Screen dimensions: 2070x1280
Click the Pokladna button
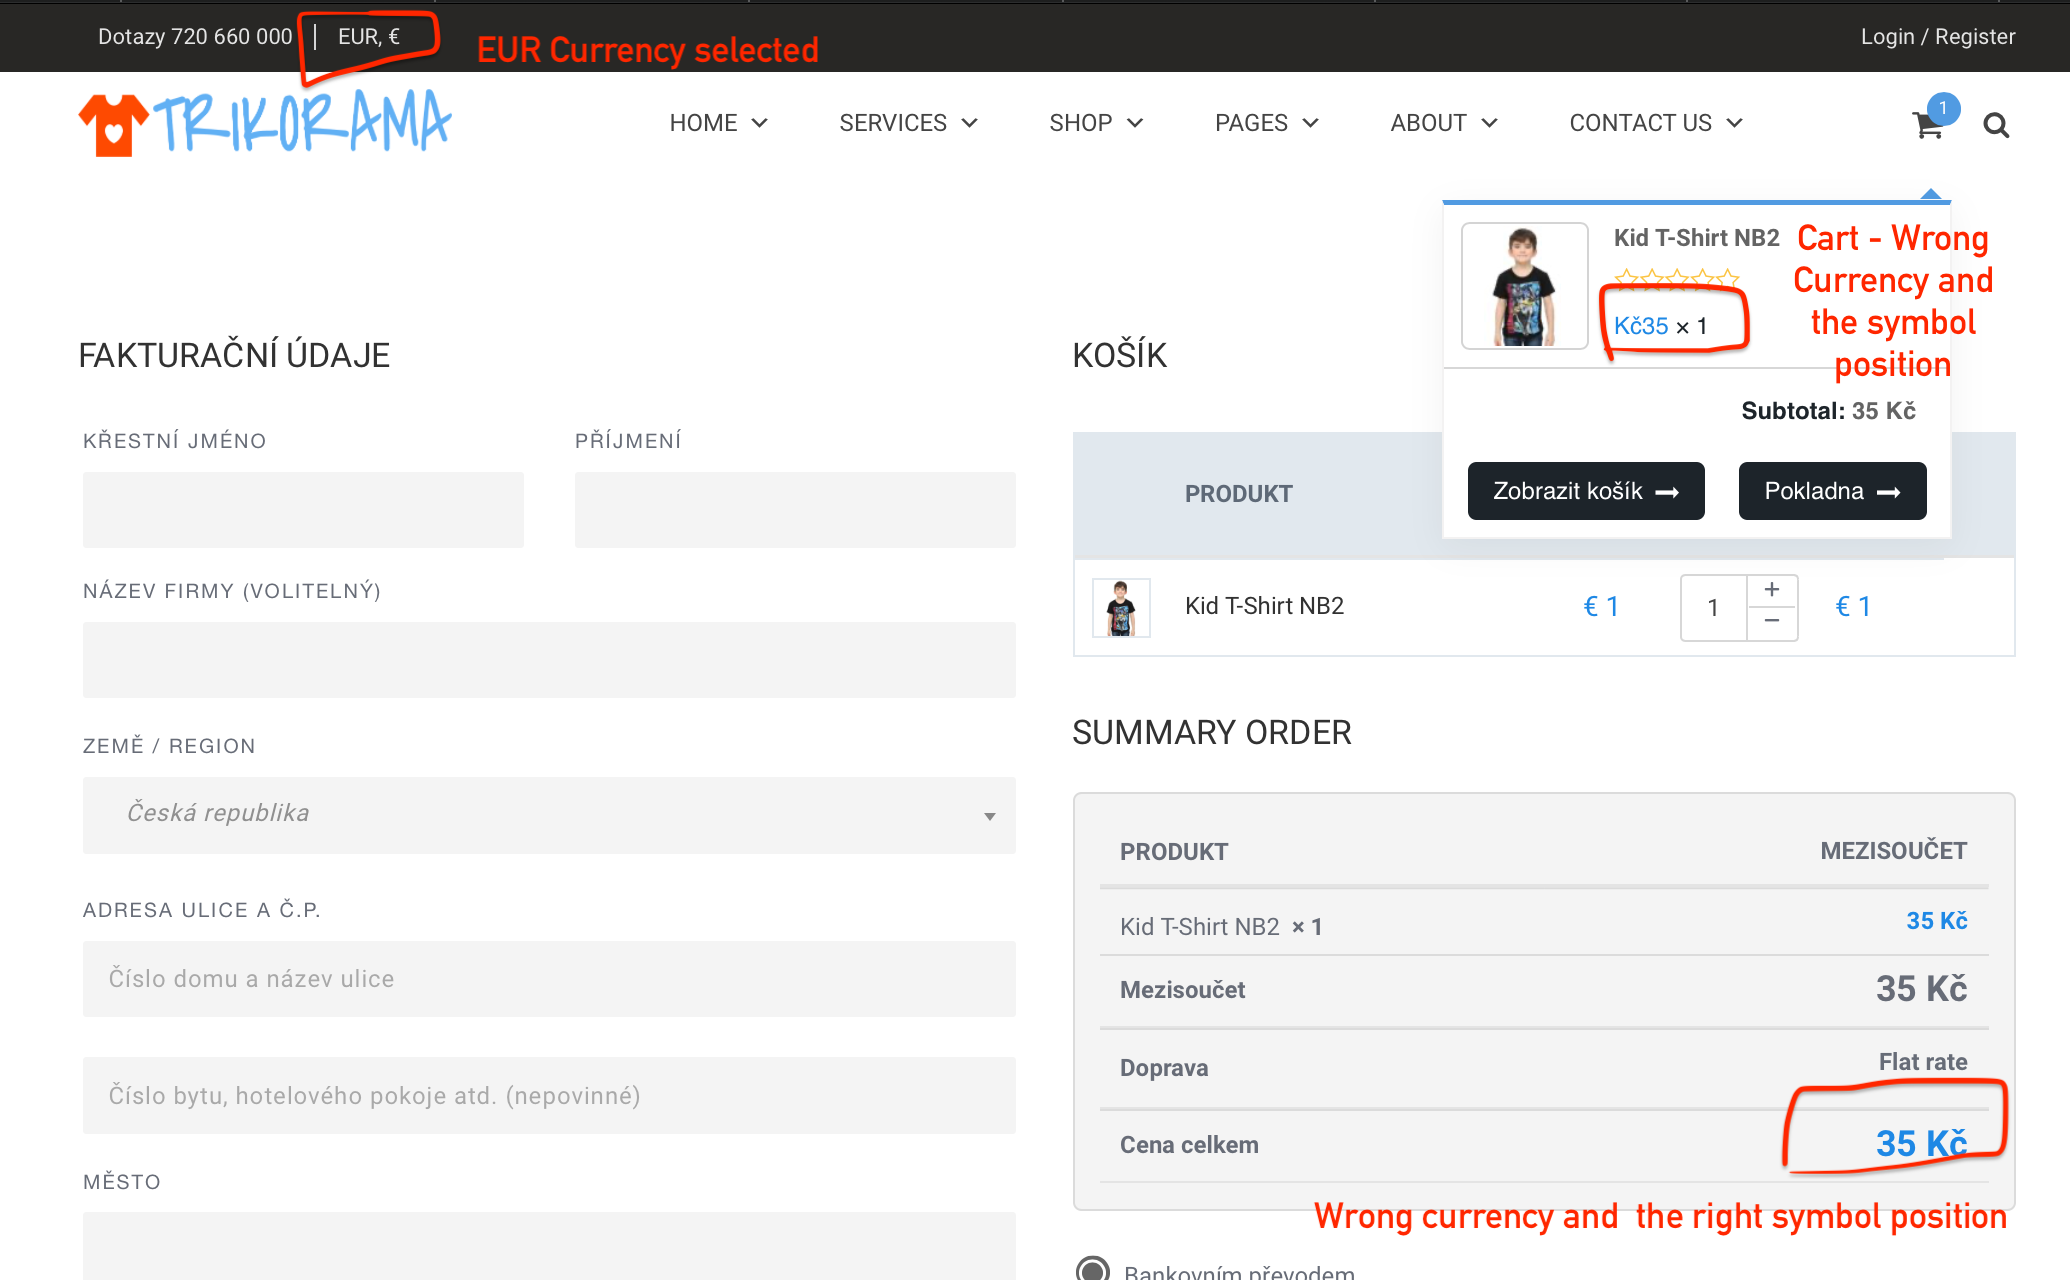coord(1832,491)
